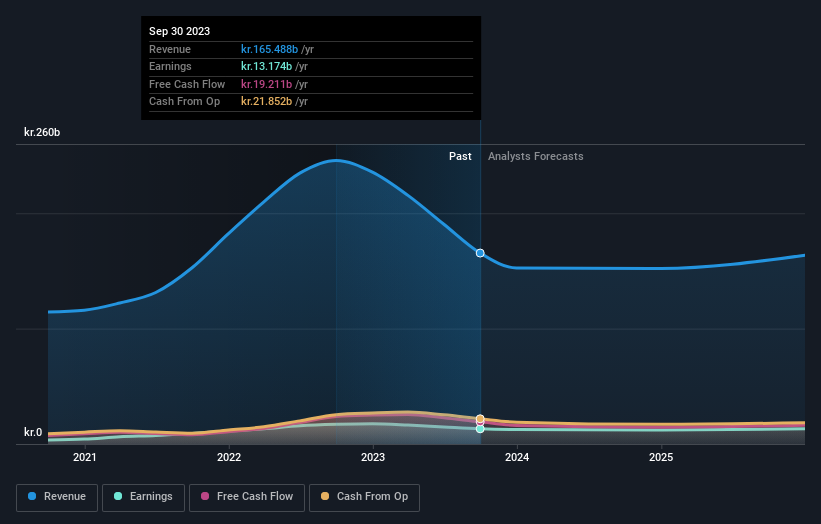
Task: Click the 2023 x-axis label
Action: click(373, 457)
